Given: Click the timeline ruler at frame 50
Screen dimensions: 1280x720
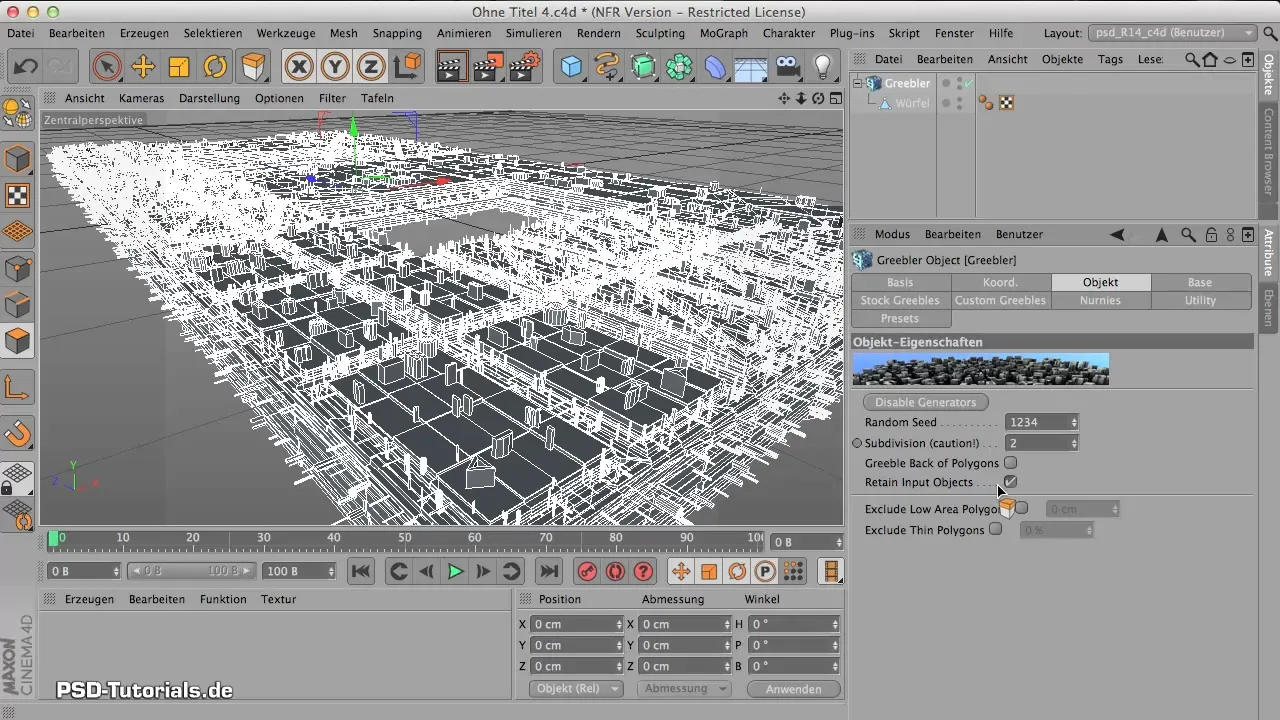Looking at the screenshot, I should pyautogui.click(x=405, y=539).
